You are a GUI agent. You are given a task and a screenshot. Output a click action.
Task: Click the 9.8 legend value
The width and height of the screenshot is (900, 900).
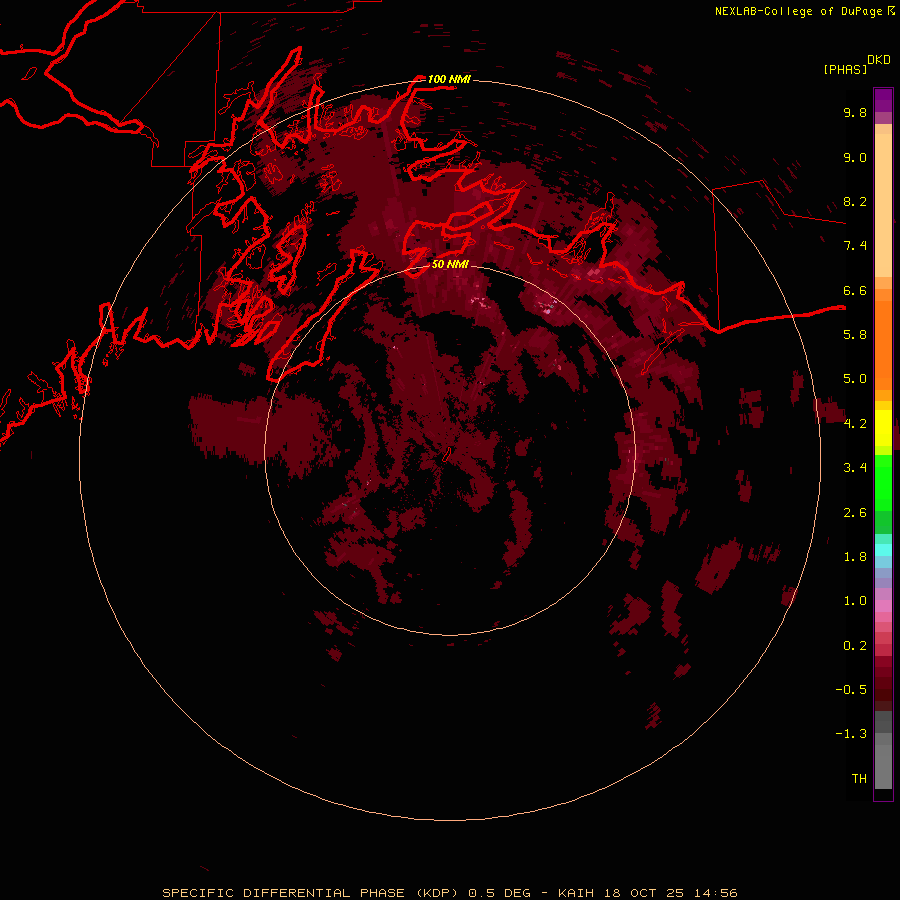[855, 112]
